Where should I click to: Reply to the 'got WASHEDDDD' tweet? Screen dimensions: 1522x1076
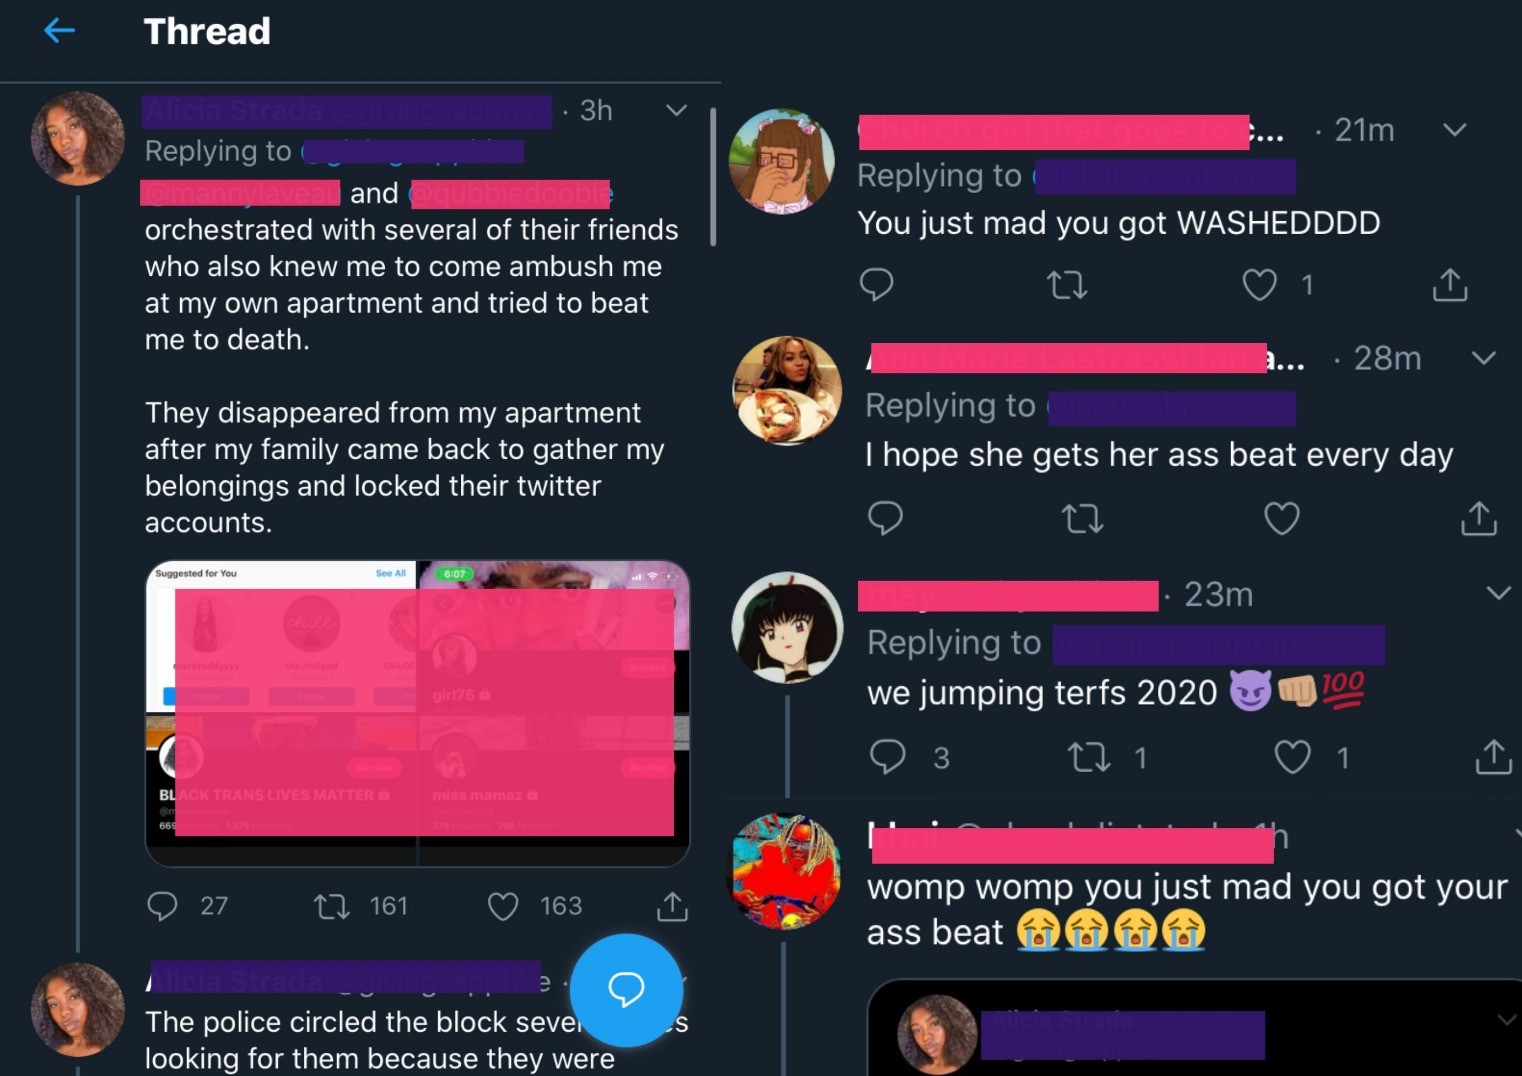877,285
